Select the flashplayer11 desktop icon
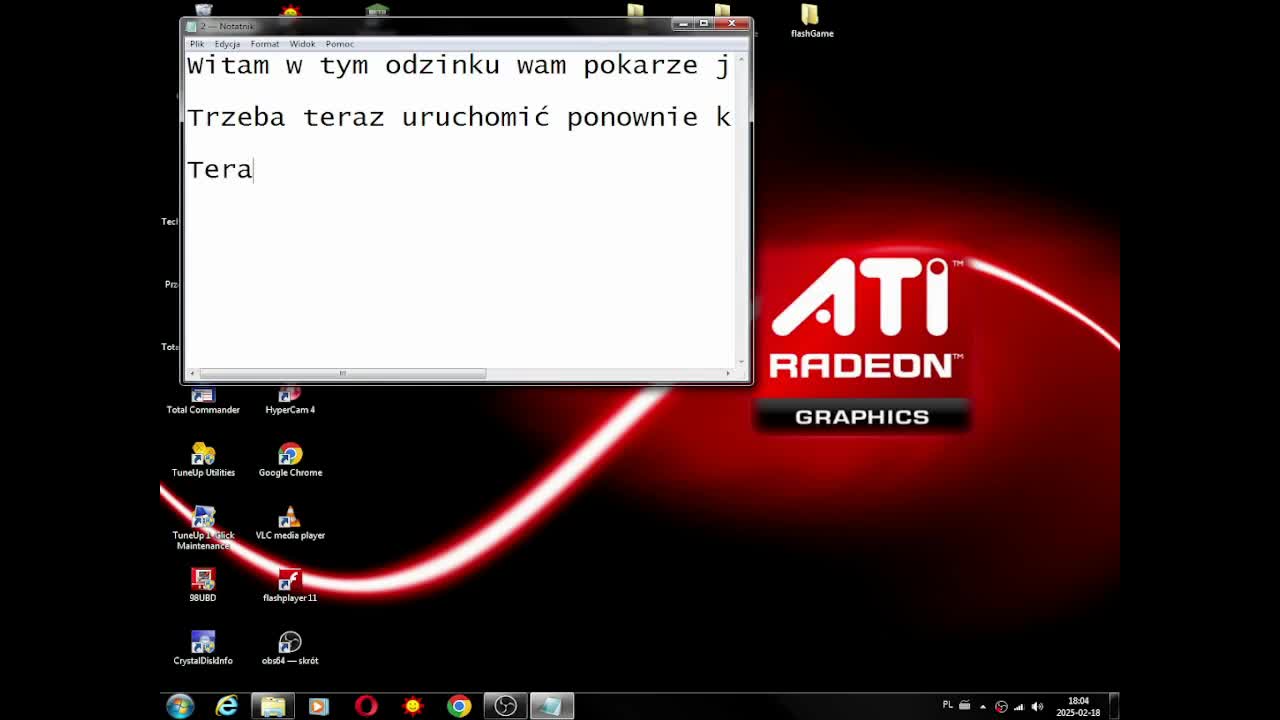The height and width of the screenshot is (720, 1280). [290, 585]
